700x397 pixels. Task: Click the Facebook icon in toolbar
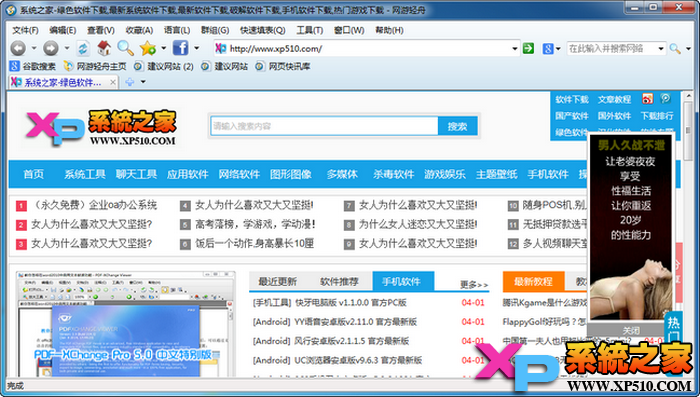(180, 48)
